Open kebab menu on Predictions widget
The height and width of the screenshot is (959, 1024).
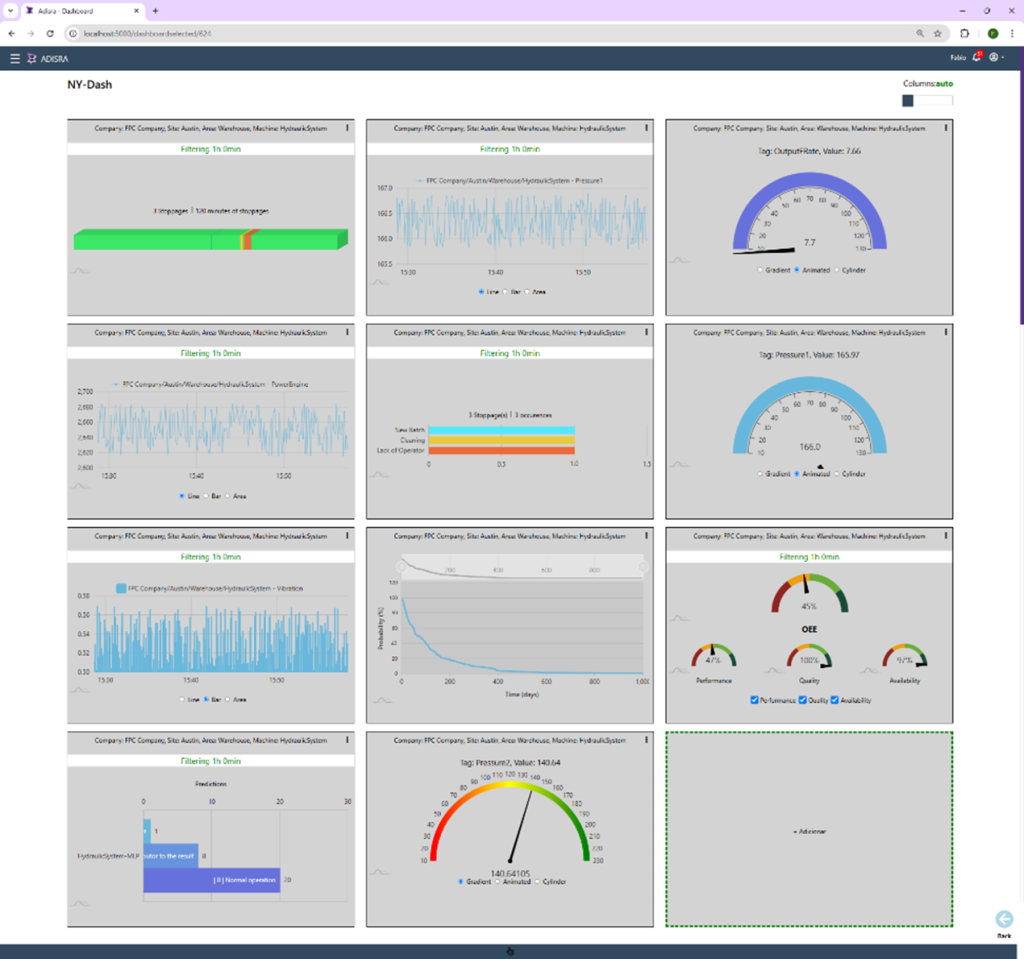click(x=348, y=740)
